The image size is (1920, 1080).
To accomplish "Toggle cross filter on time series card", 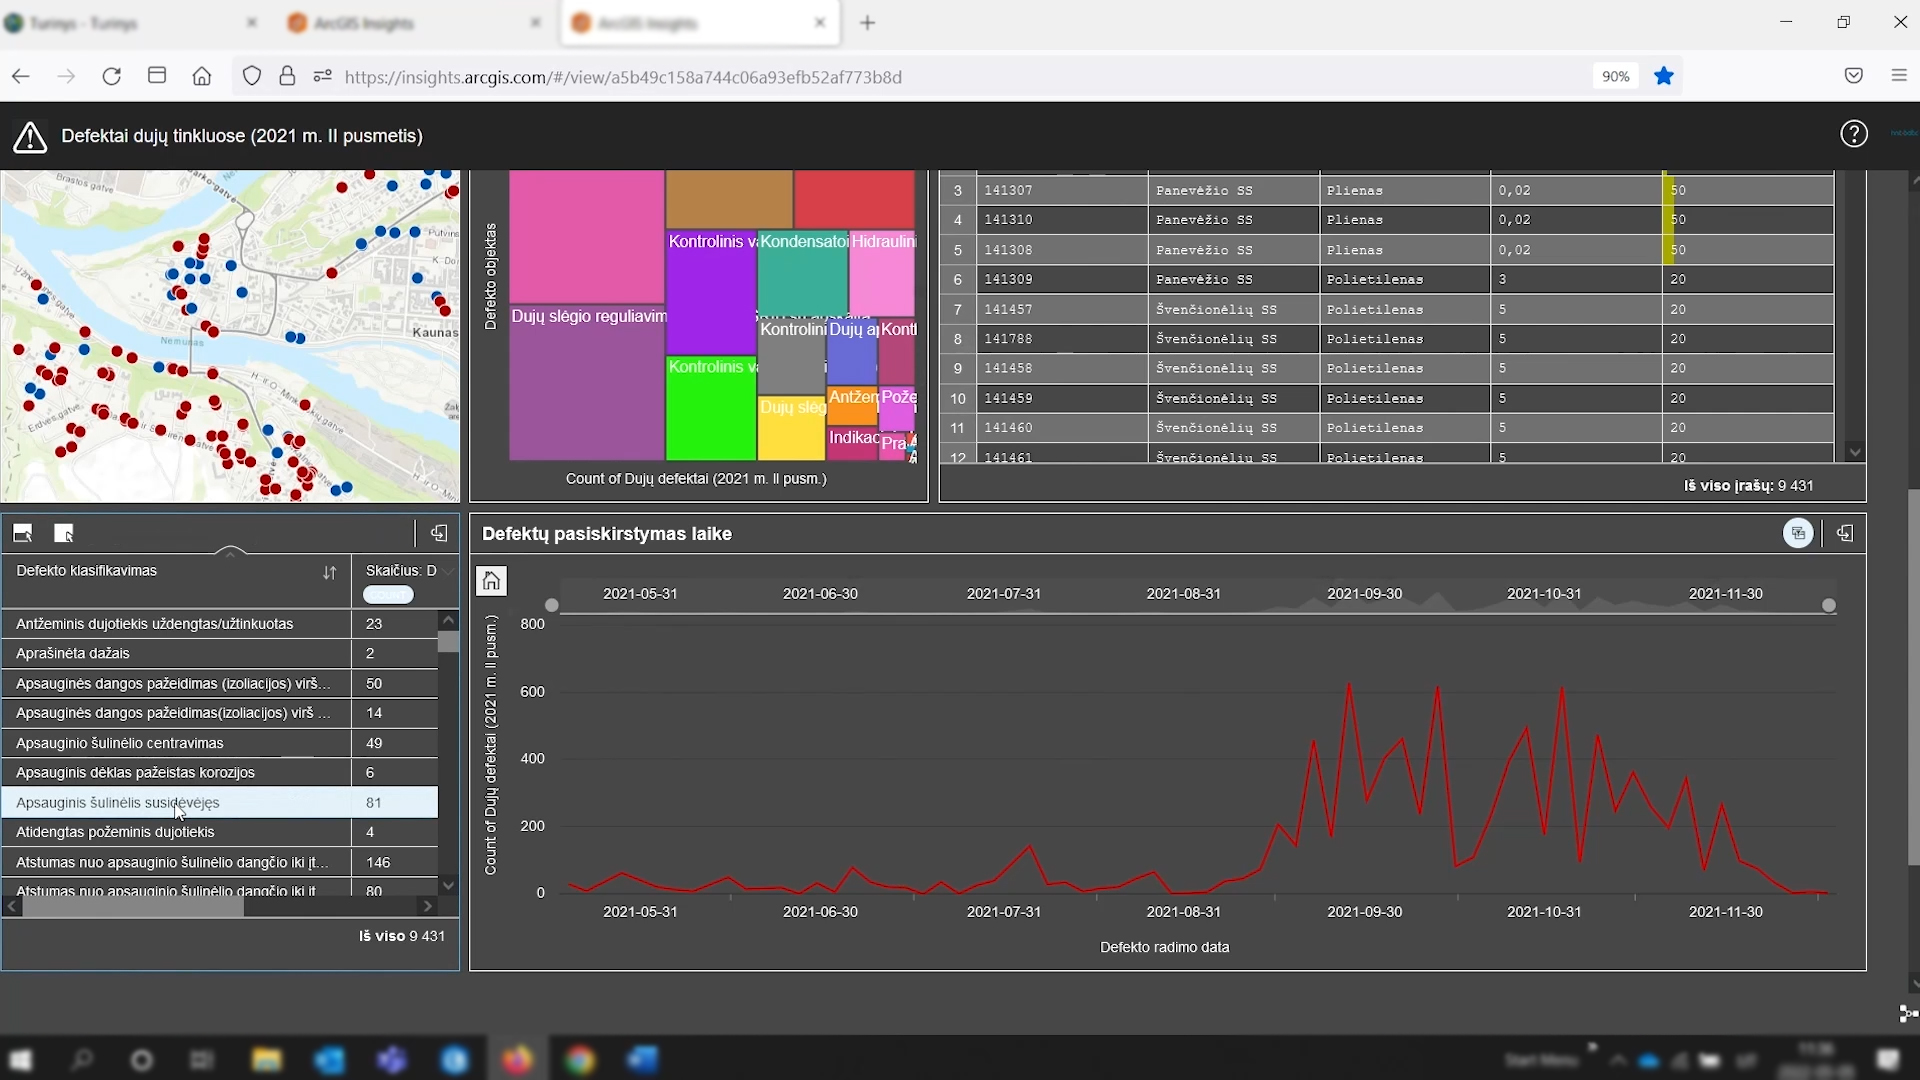I will tap(1798, 533).
